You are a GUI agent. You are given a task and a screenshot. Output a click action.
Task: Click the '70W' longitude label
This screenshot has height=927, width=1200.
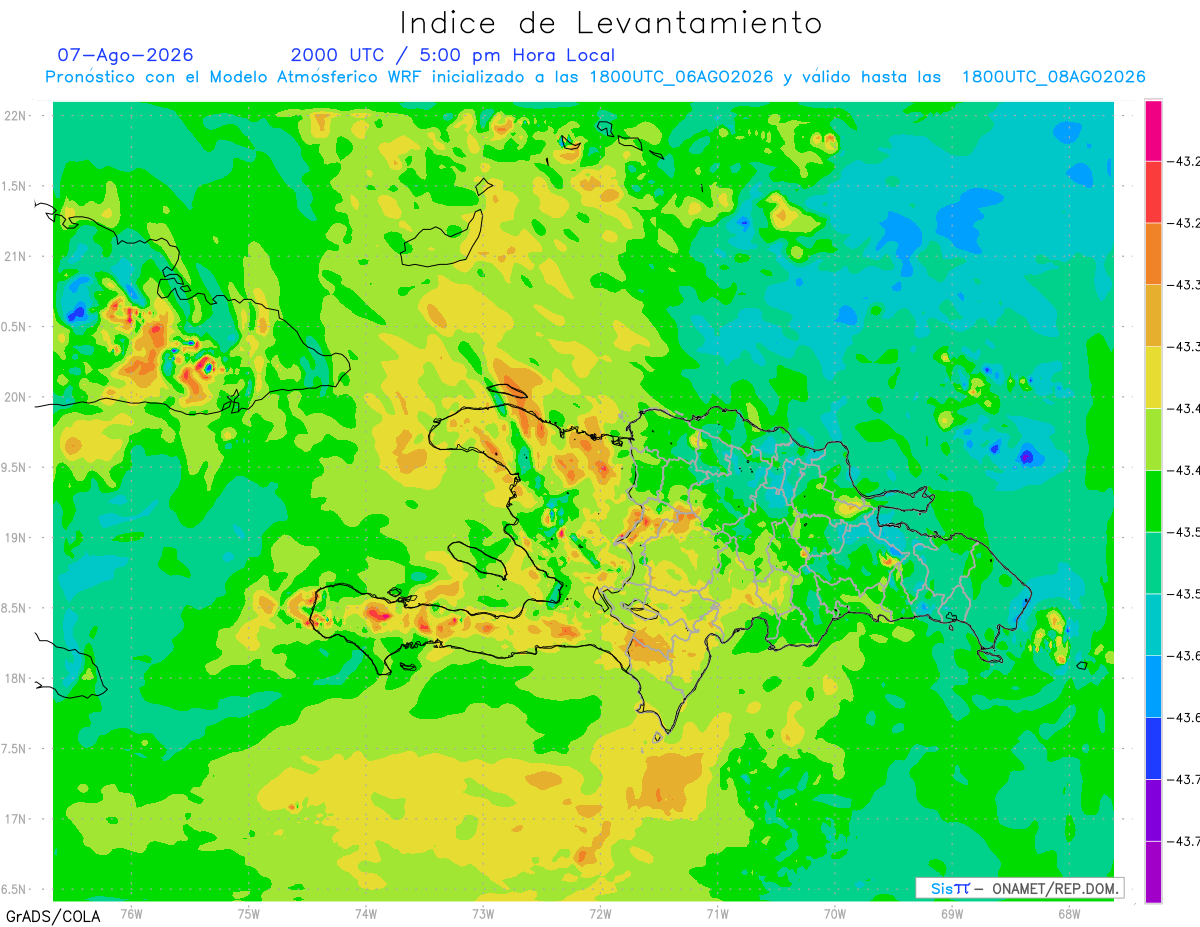(834, 912)
